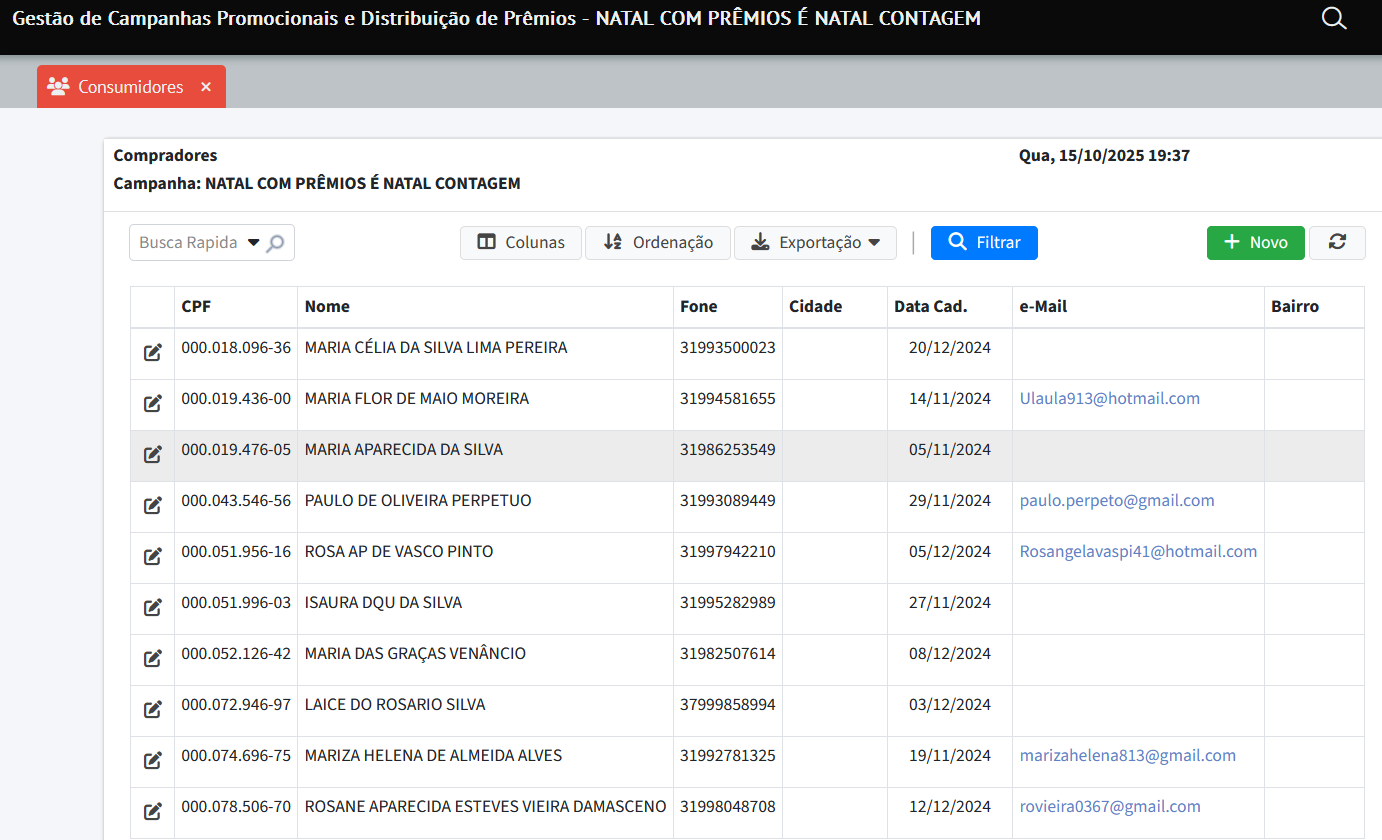1382x840 pixels.
Task: Edit Laice do Rosario Silva record
Action: pos(153,709)
